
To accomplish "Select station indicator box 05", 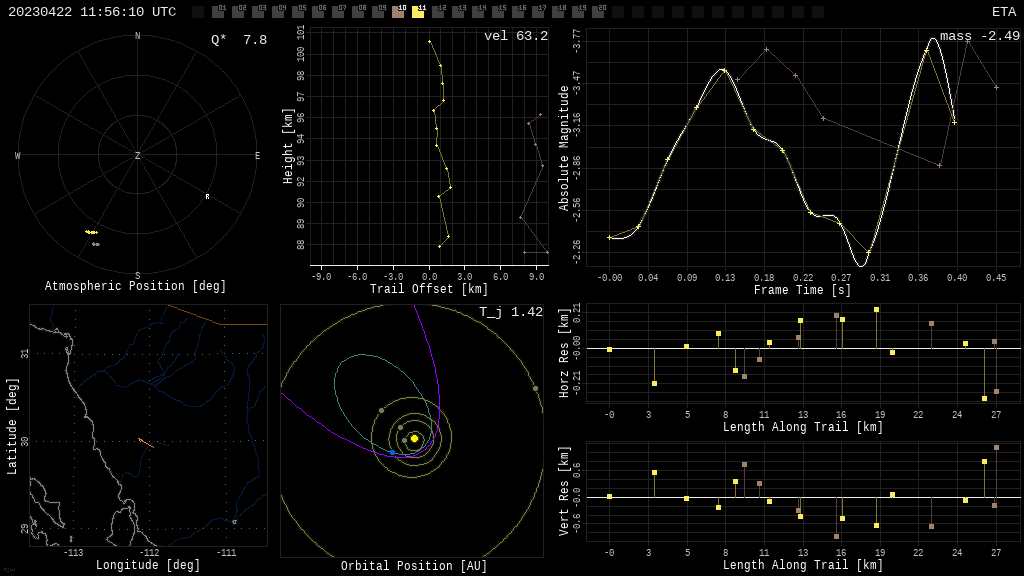I will coord(298,12).
